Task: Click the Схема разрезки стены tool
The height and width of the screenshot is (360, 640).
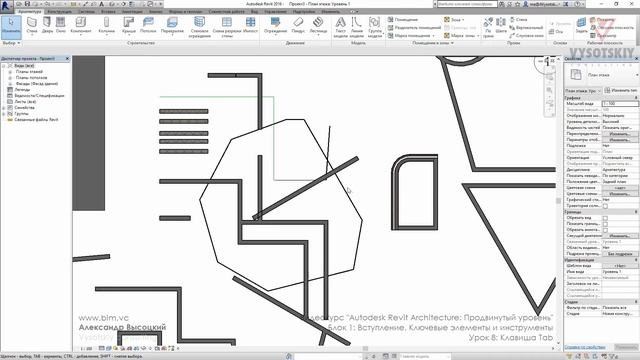Action: click(227, 27)
